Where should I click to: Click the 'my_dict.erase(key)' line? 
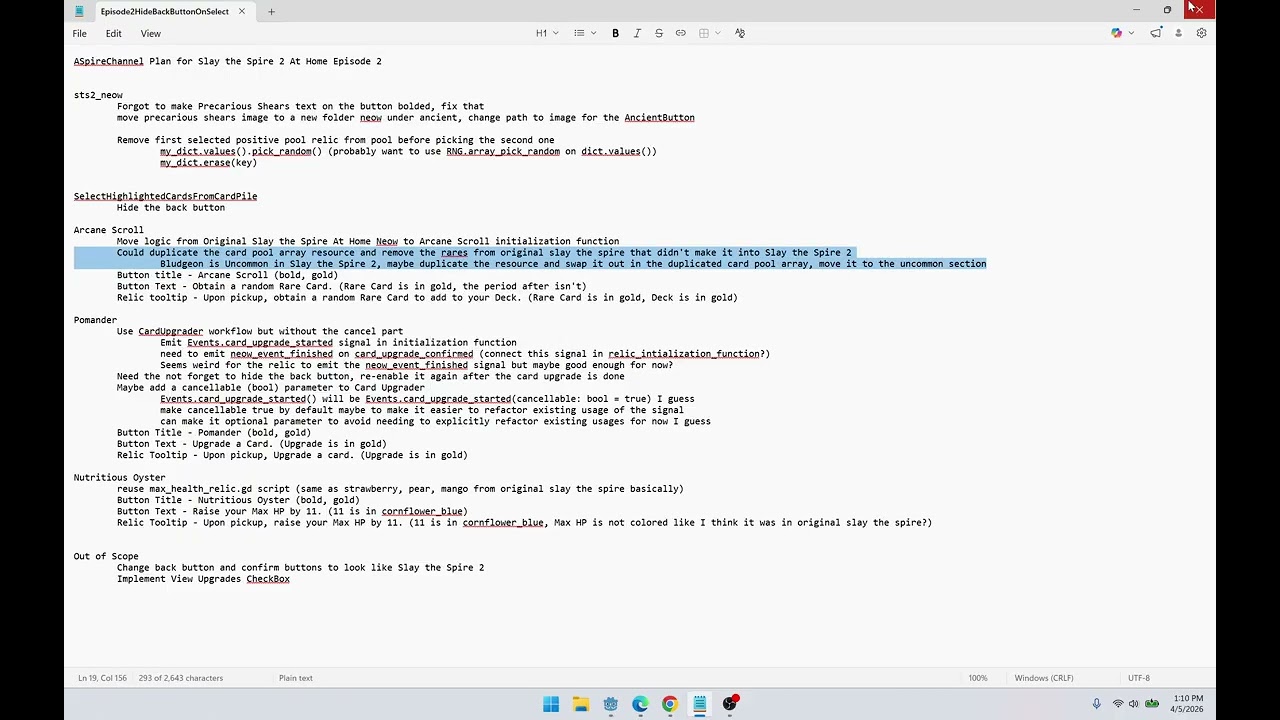coord(208,163)
